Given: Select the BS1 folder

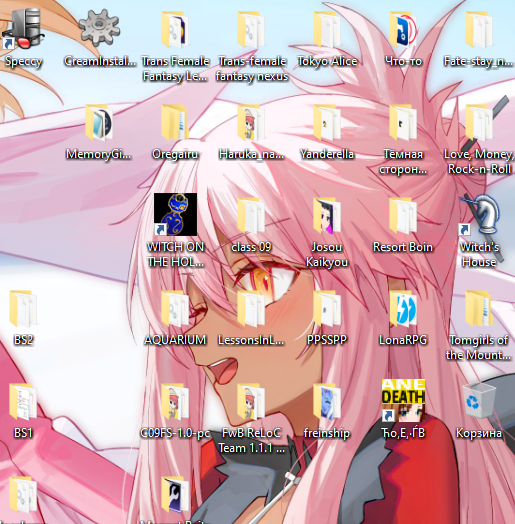Looking at the screenshot, I should [23, 402].
